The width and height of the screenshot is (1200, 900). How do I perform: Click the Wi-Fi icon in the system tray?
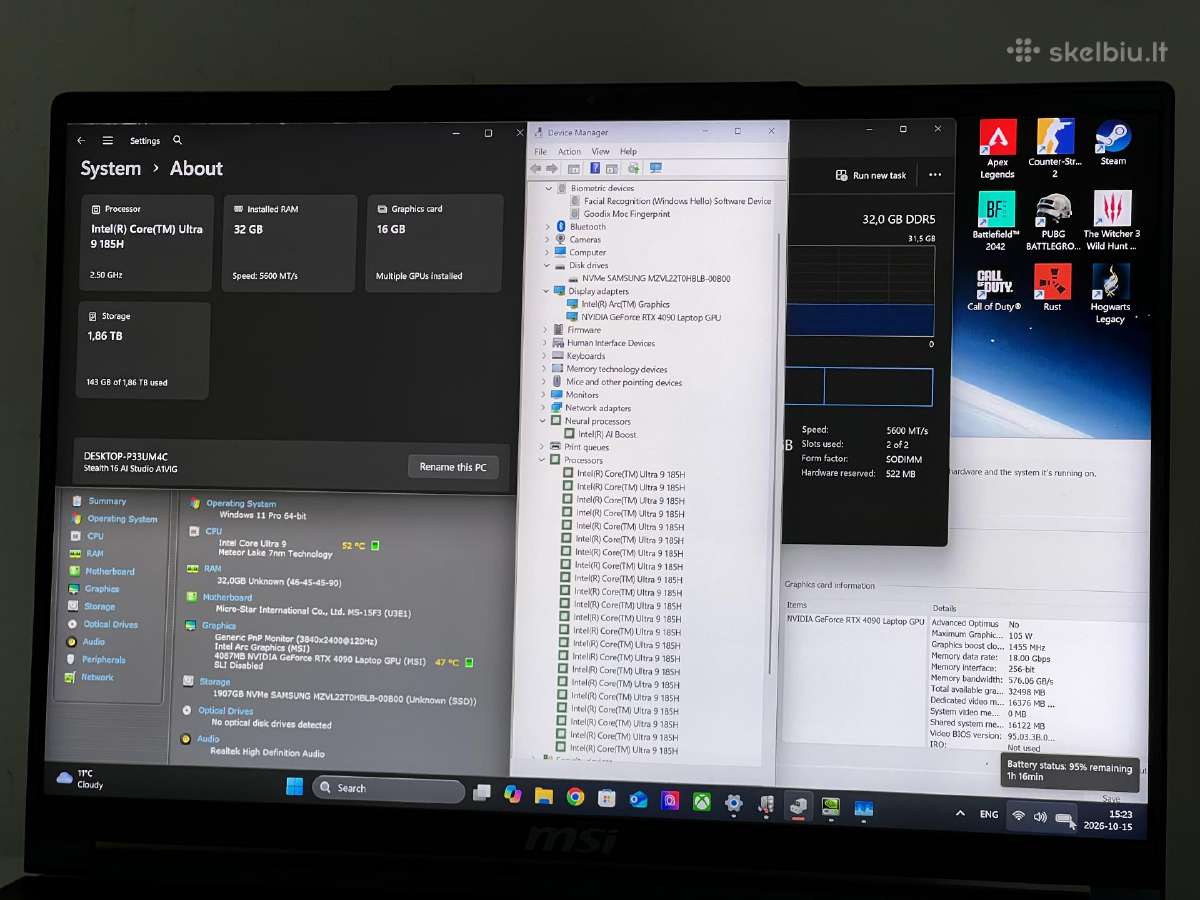click(1018, 816)
